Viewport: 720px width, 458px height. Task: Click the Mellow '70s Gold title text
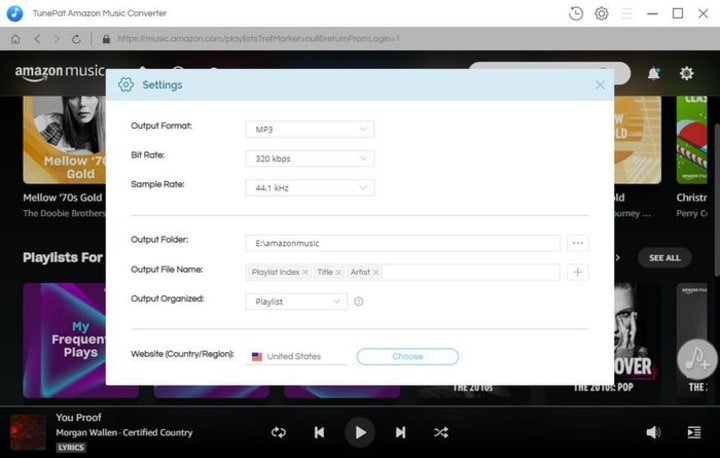(x=62, y=198)
